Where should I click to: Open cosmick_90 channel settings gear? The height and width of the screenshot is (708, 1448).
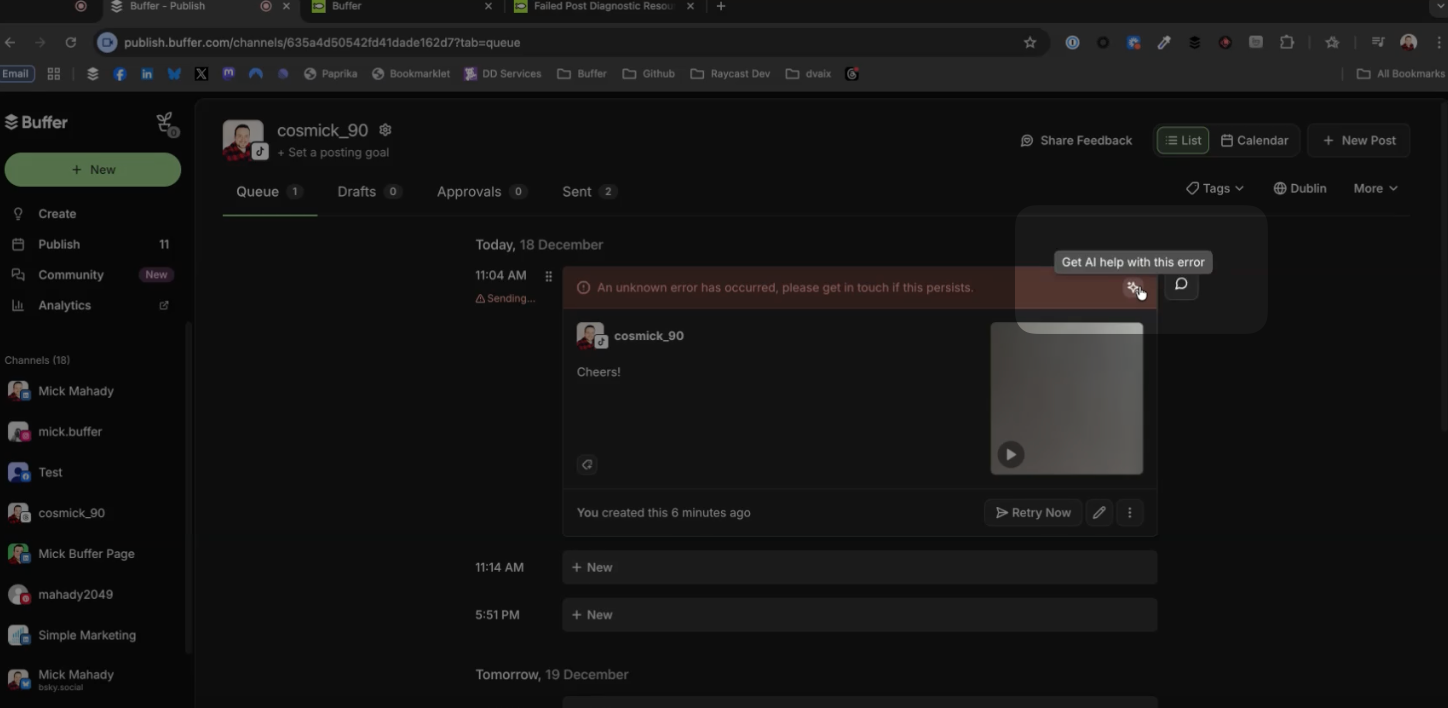(385, 130)
